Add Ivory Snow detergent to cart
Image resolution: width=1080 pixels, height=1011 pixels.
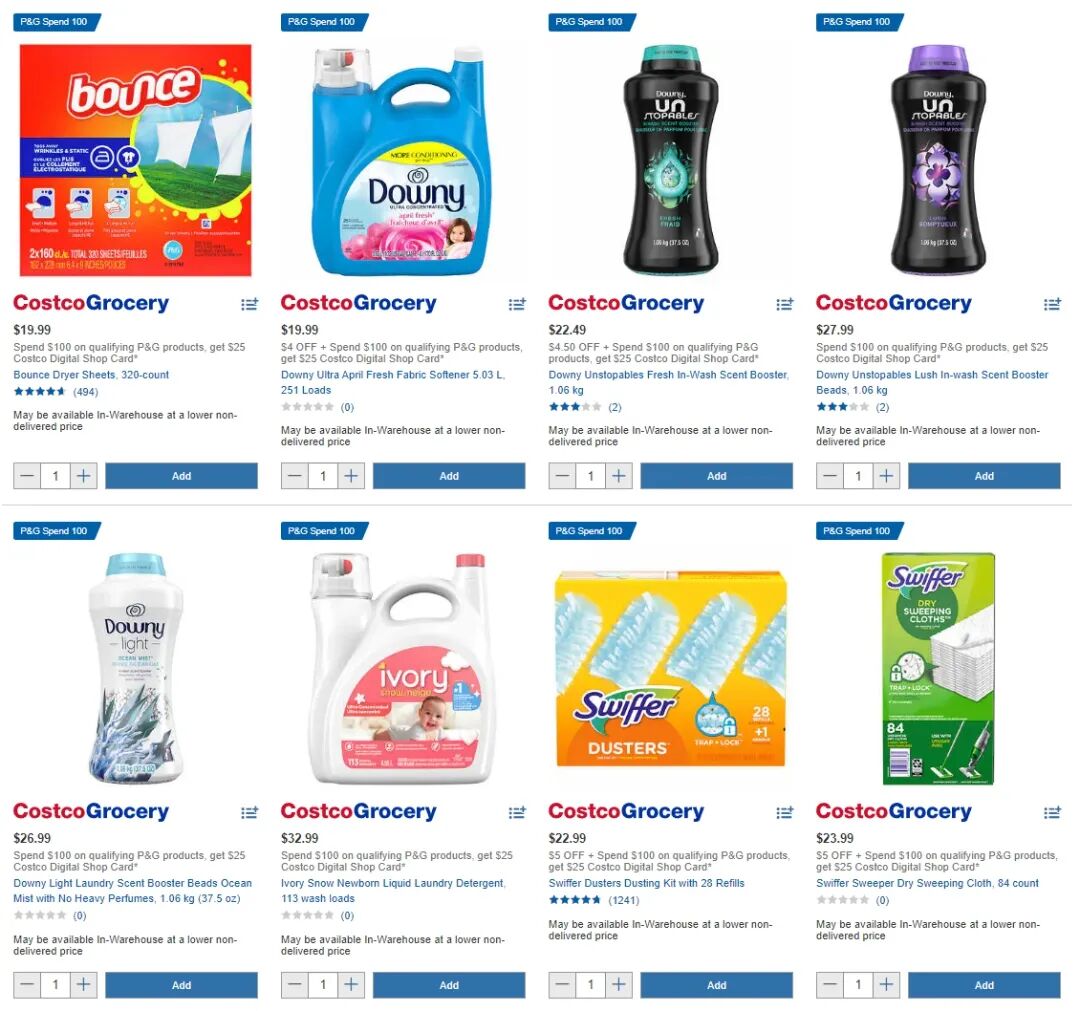tap(449, 985)
